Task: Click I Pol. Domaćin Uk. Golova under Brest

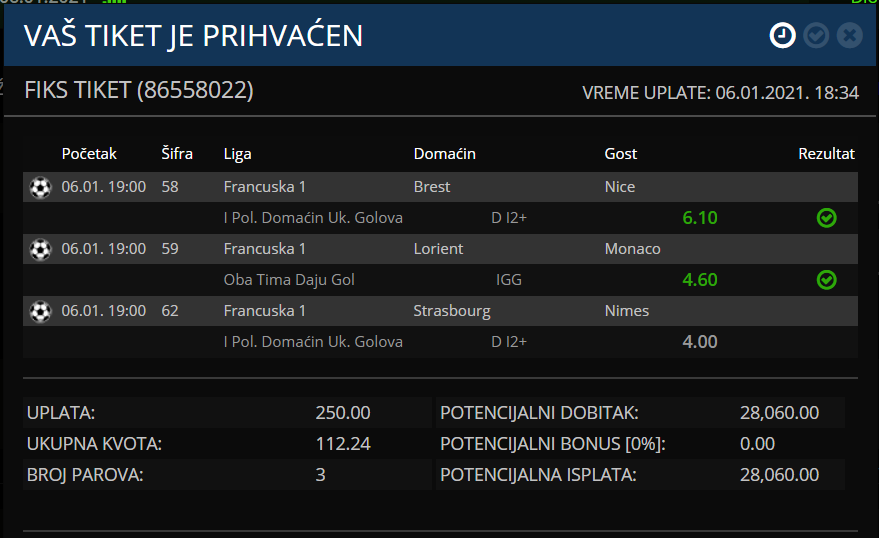Action: [x=313, y=218]
